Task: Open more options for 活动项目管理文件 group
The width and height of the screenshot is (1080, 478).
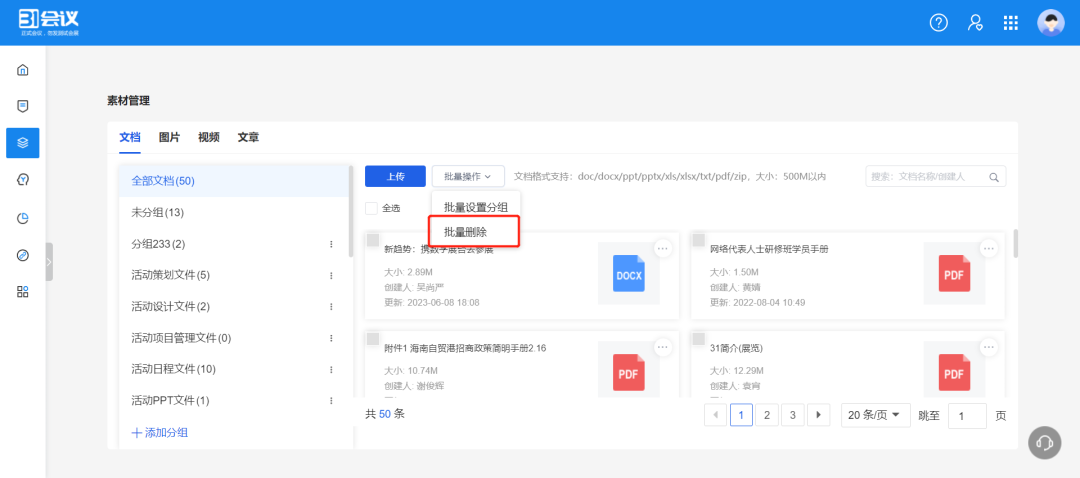Action: pos(331,338)
